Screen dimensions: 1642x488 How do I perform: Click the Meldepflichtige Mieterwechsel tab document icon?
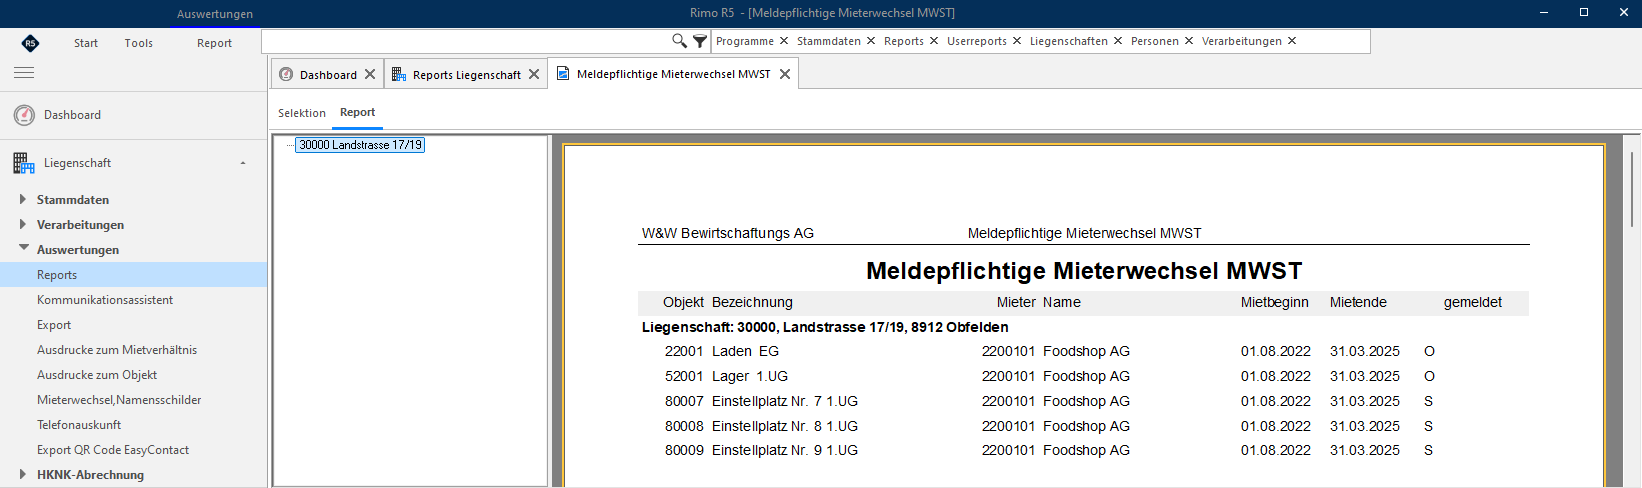(563, 74)
